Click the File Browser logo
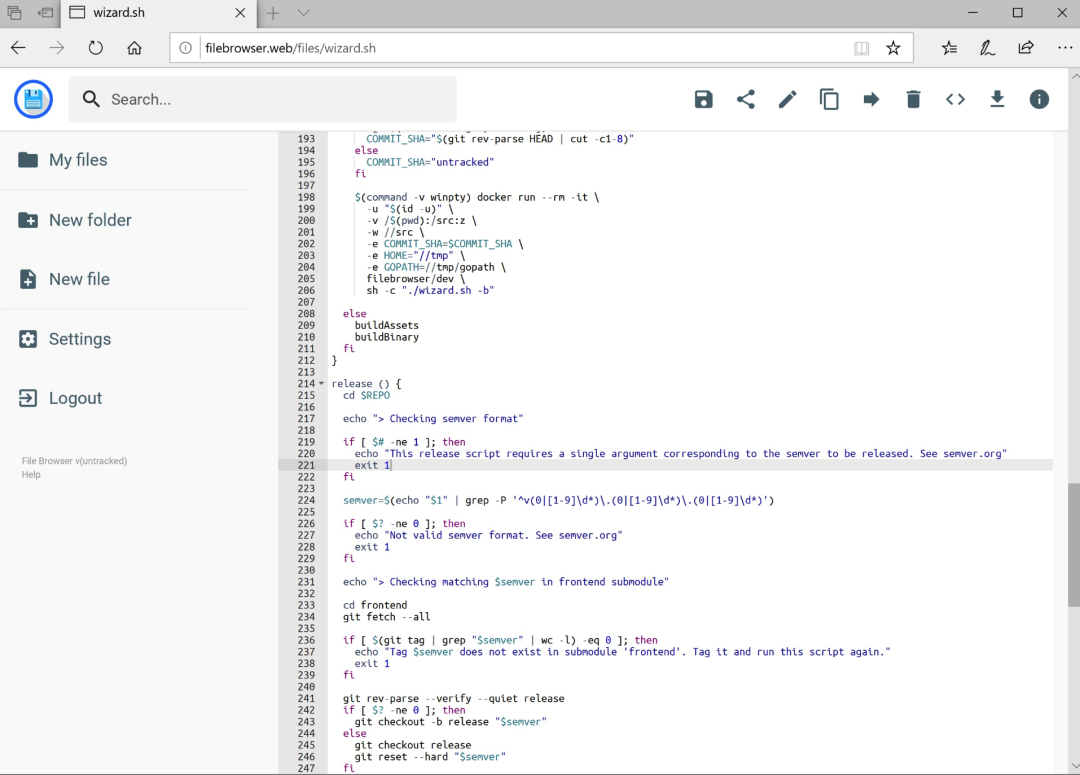1080x775 pixels. click(x=33, y=99)
